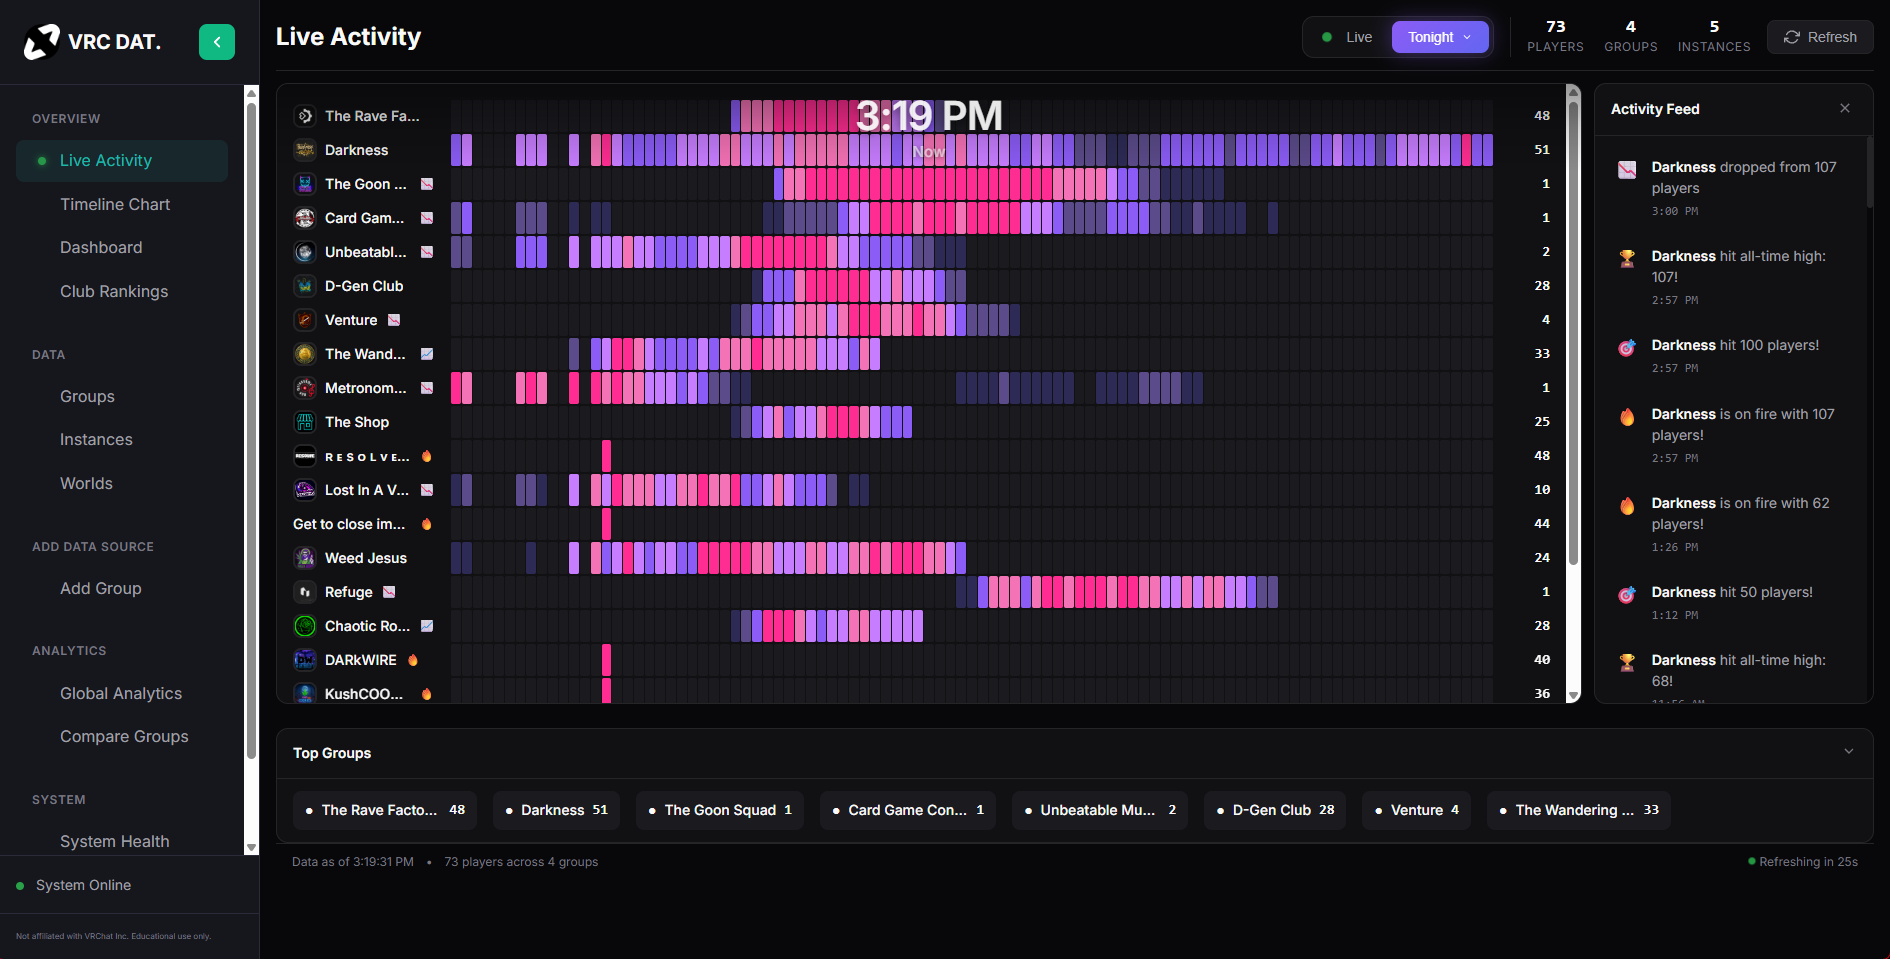Collapse sidebar with the green arrow button
This screenshot has height=959, width=1890.
217,42
